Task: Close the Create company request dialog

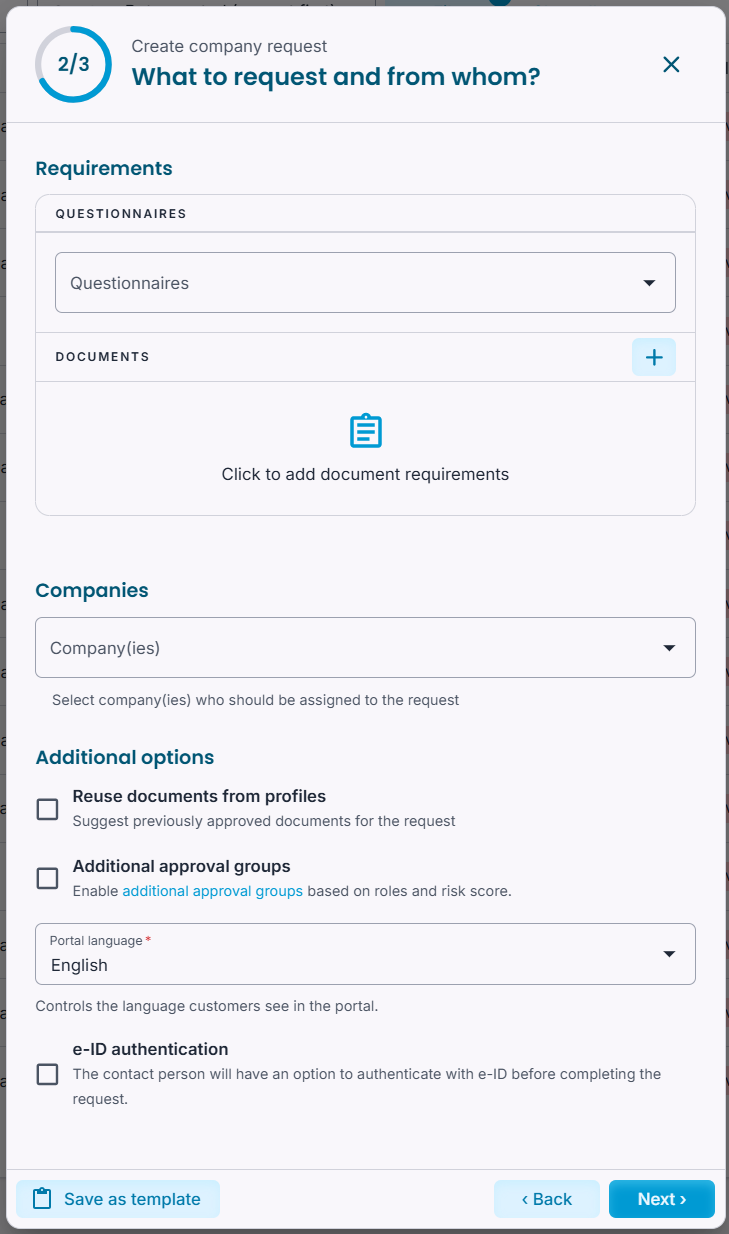Action: click(x=671, y=65)
